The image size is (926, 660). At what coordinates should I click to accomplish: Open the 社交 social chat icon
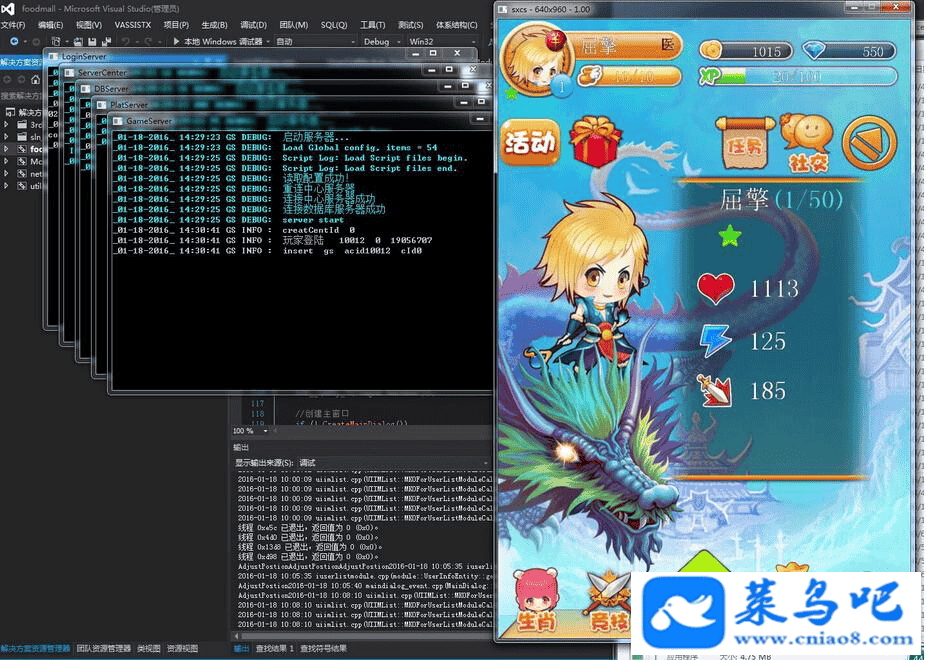806,141
